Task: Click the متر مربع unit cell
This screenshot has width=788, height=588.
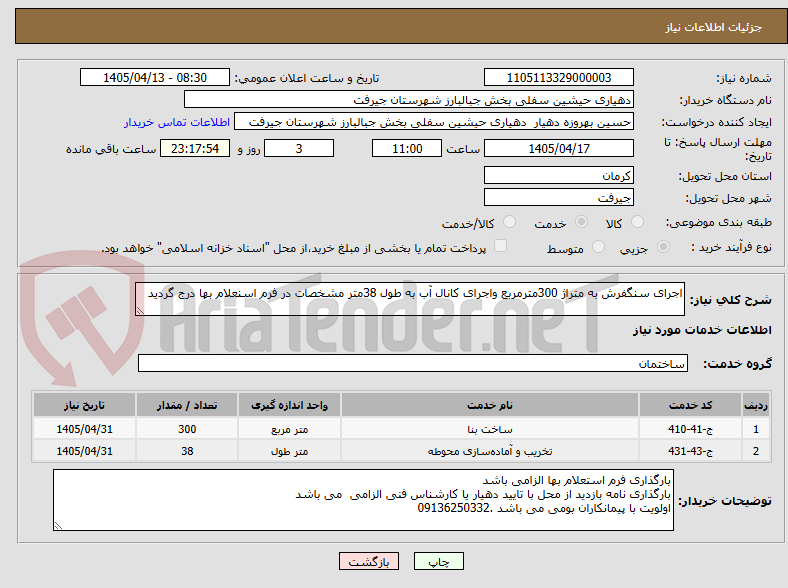Action: (x=289, y=429)
